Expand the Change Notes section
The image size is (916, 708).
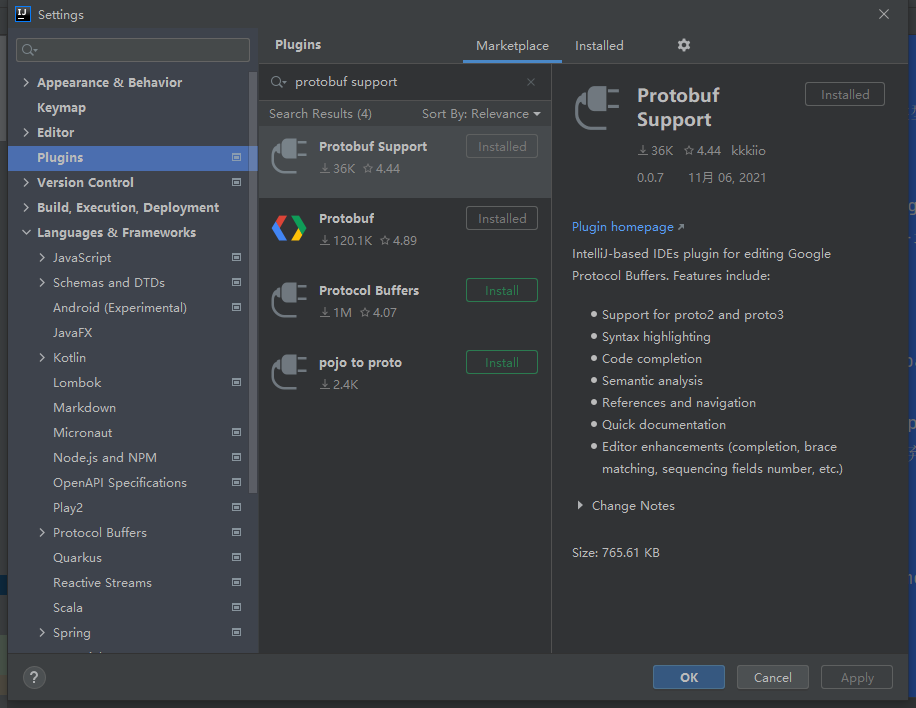[580, 505]
